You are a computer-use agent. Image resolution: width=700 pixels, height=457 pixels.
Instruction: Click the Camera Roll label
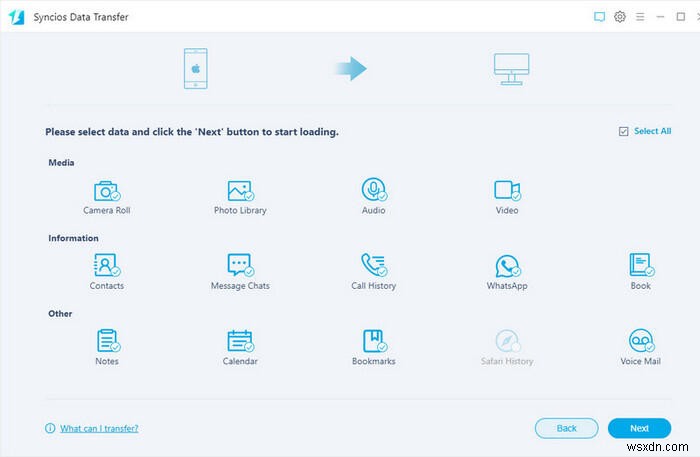[107, 210]
